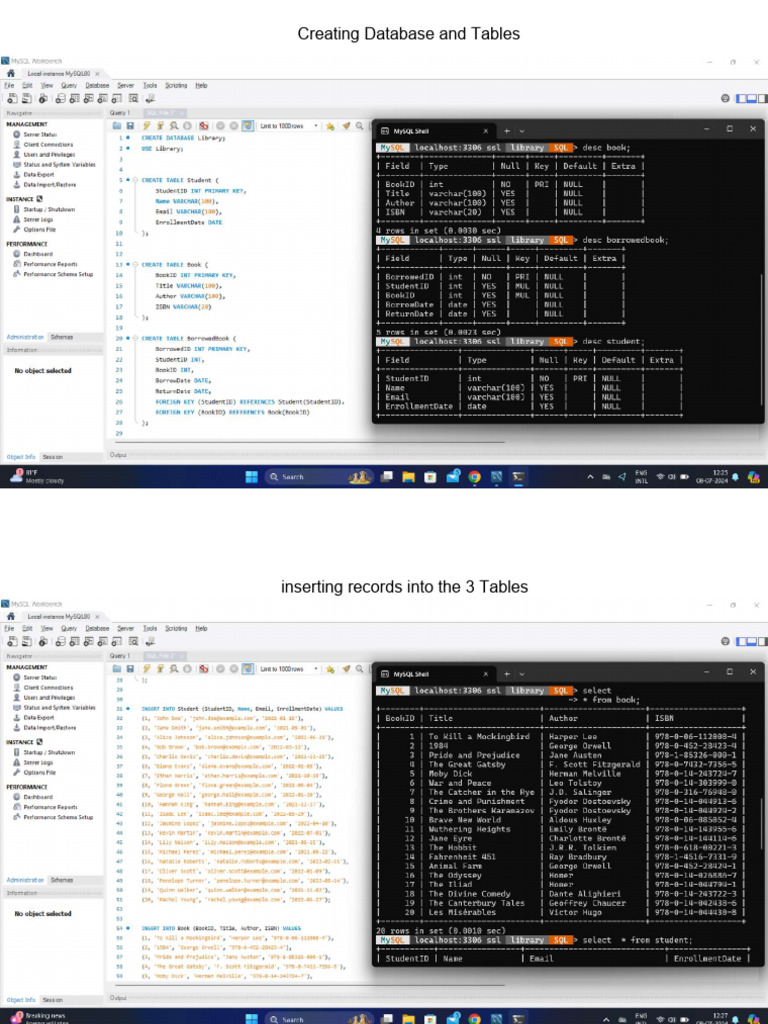Switch to Schemas tab in lower Navigator panel
Screen dimensions: 768x1024
point(62,880)
